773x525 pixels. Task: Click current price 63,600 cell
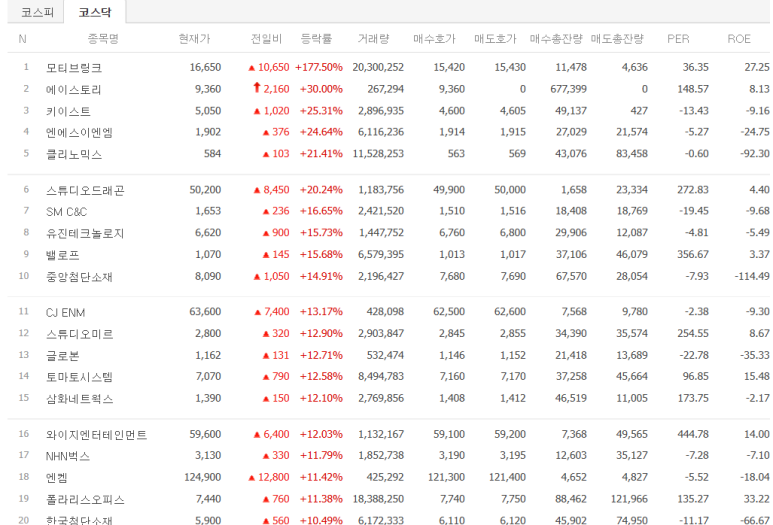(x=205, y=312)
